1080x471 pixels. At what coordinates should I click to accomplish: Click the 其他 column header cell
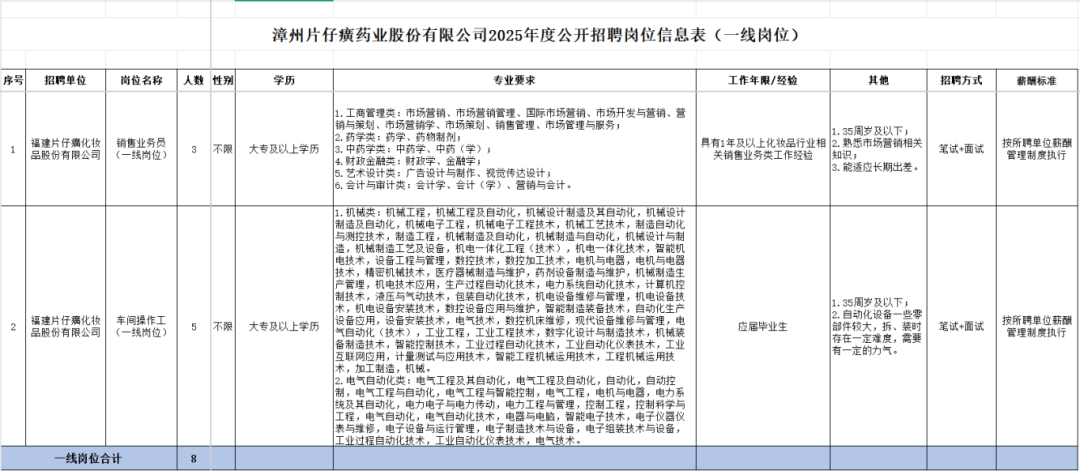point(877,79)
